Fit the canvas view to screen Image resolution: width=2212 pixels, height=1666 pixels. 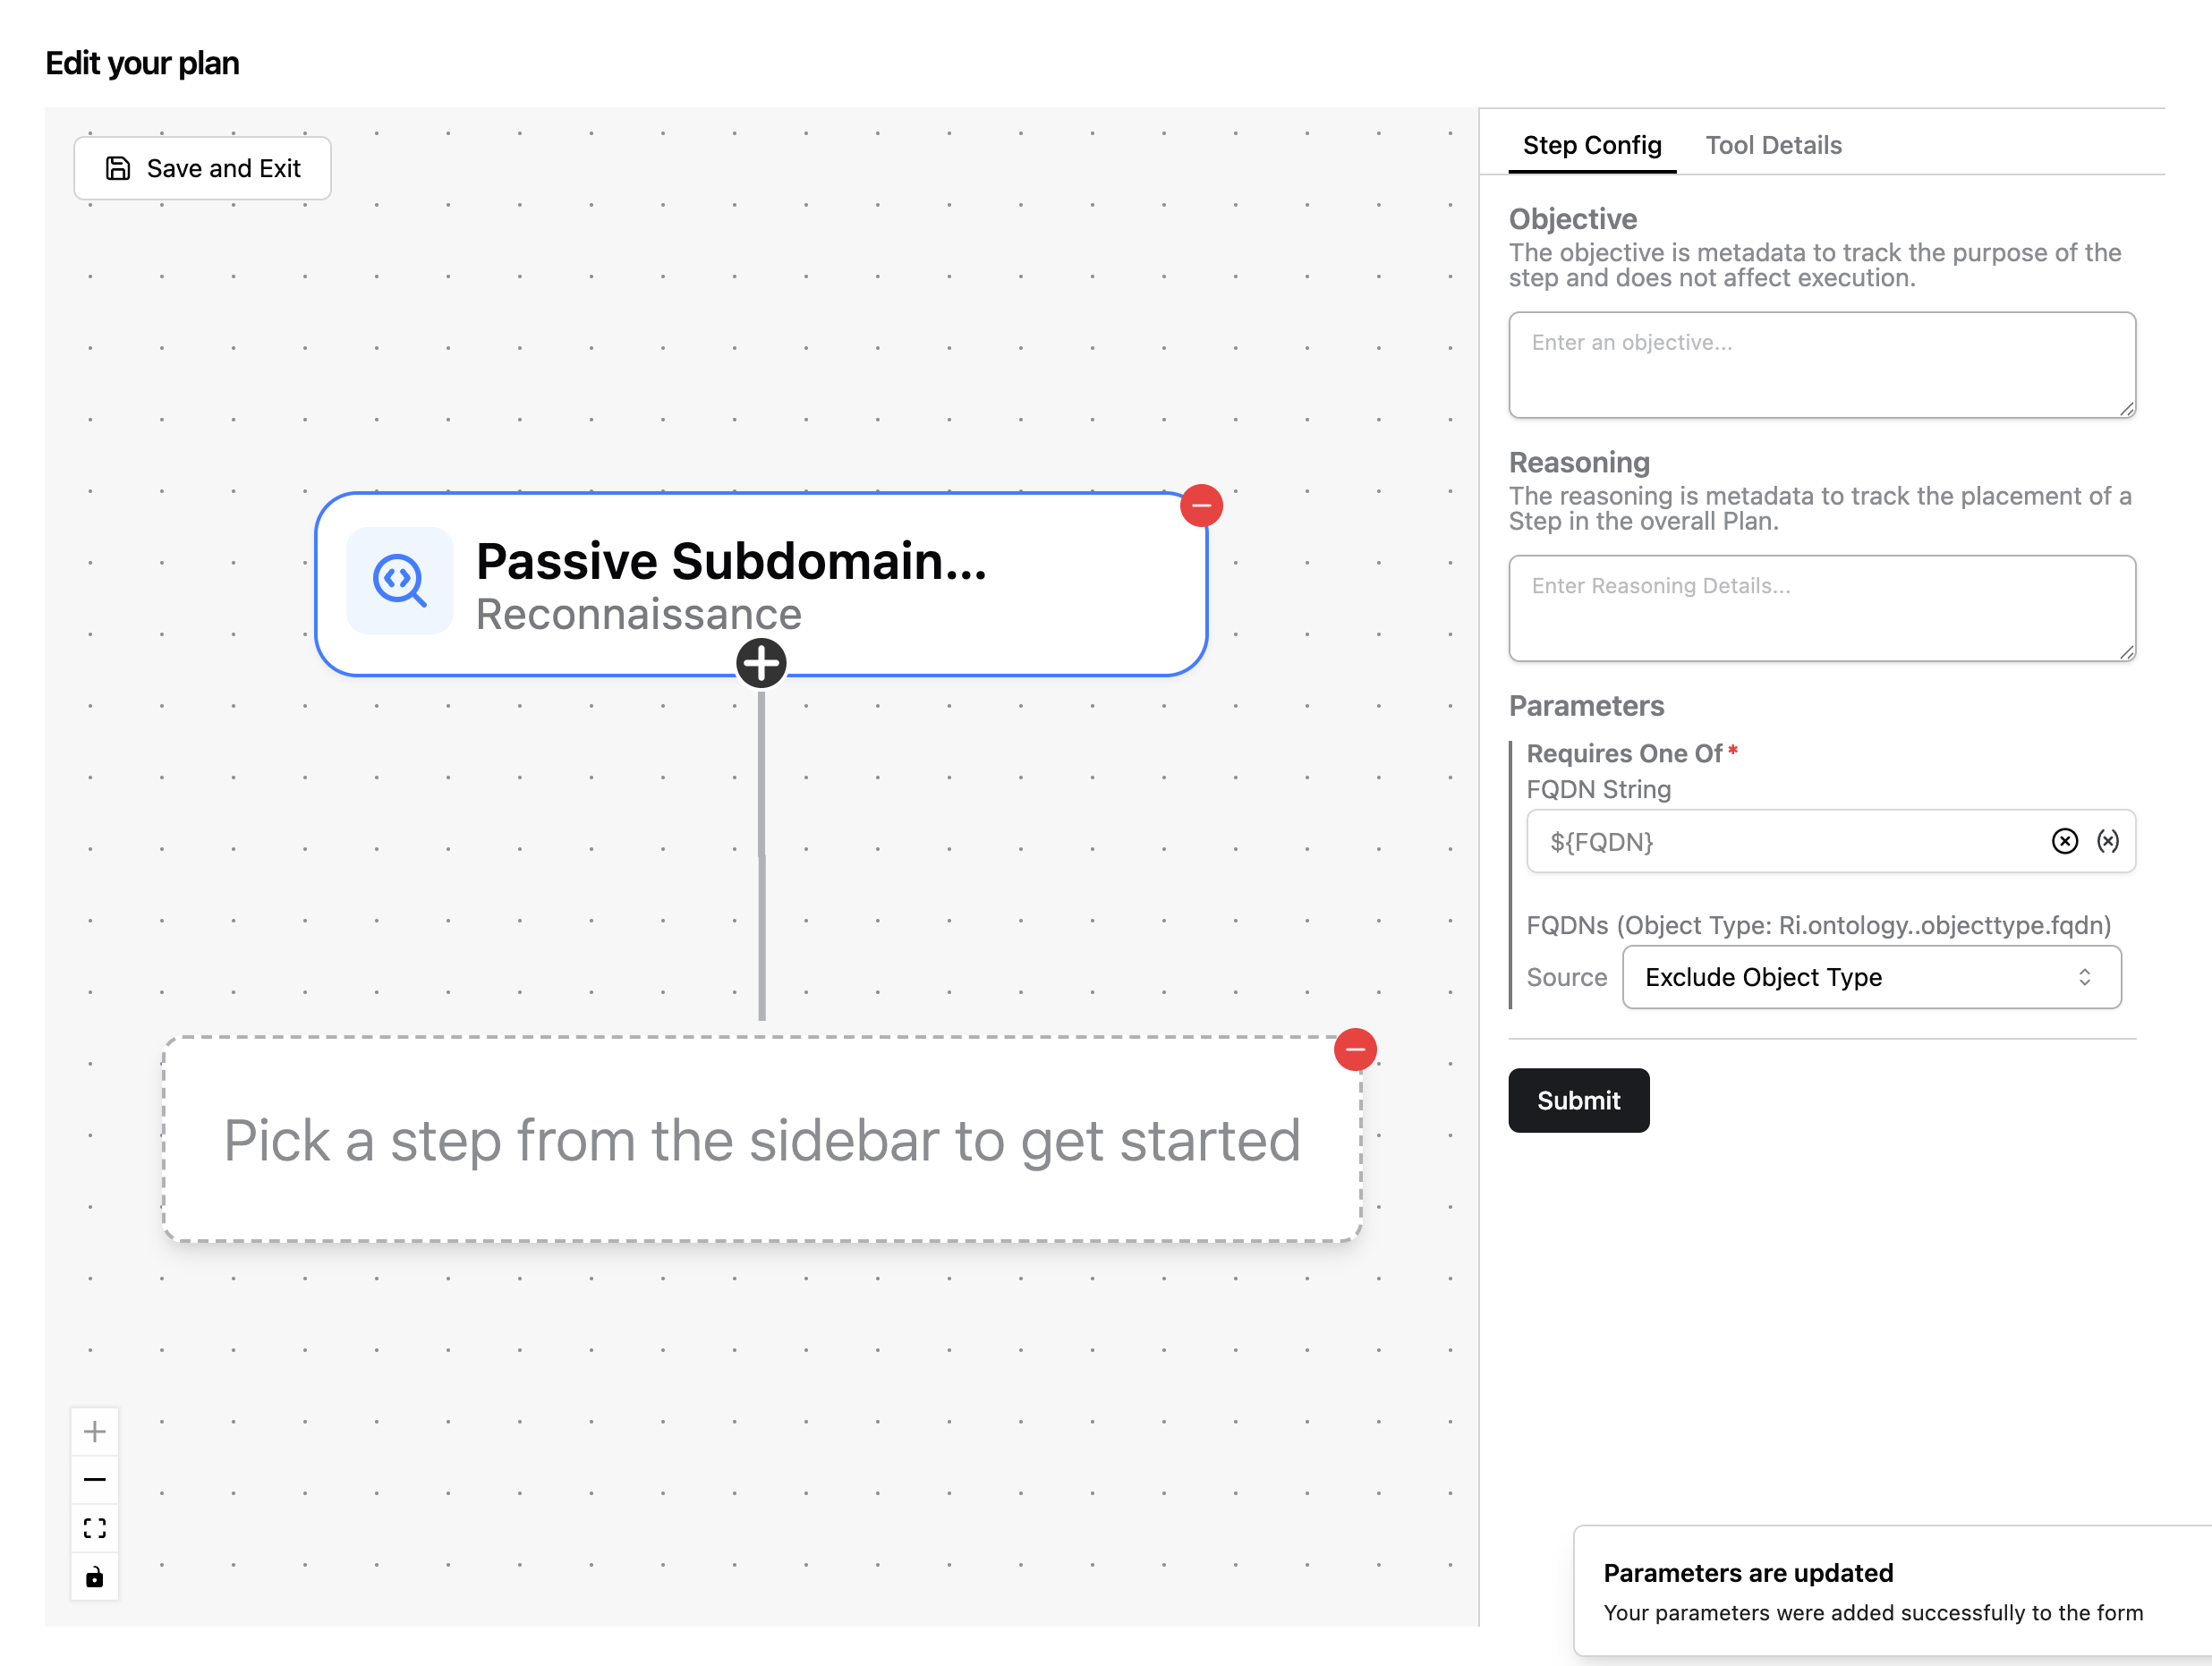coord(95,1528)
